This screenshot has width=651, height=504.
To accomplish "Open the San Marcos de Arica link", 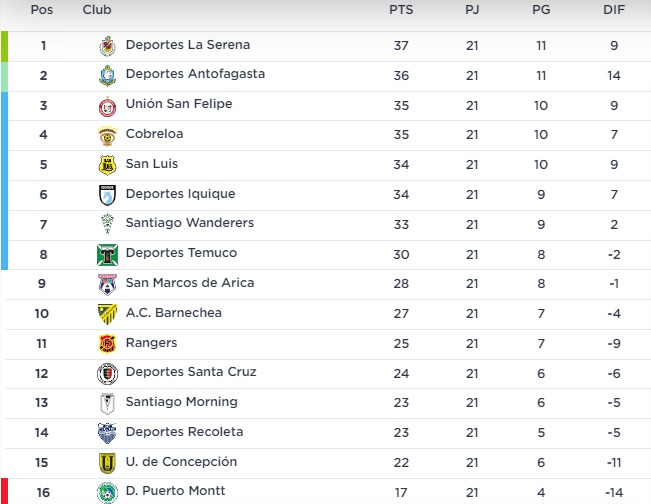I will click(190, 283).
